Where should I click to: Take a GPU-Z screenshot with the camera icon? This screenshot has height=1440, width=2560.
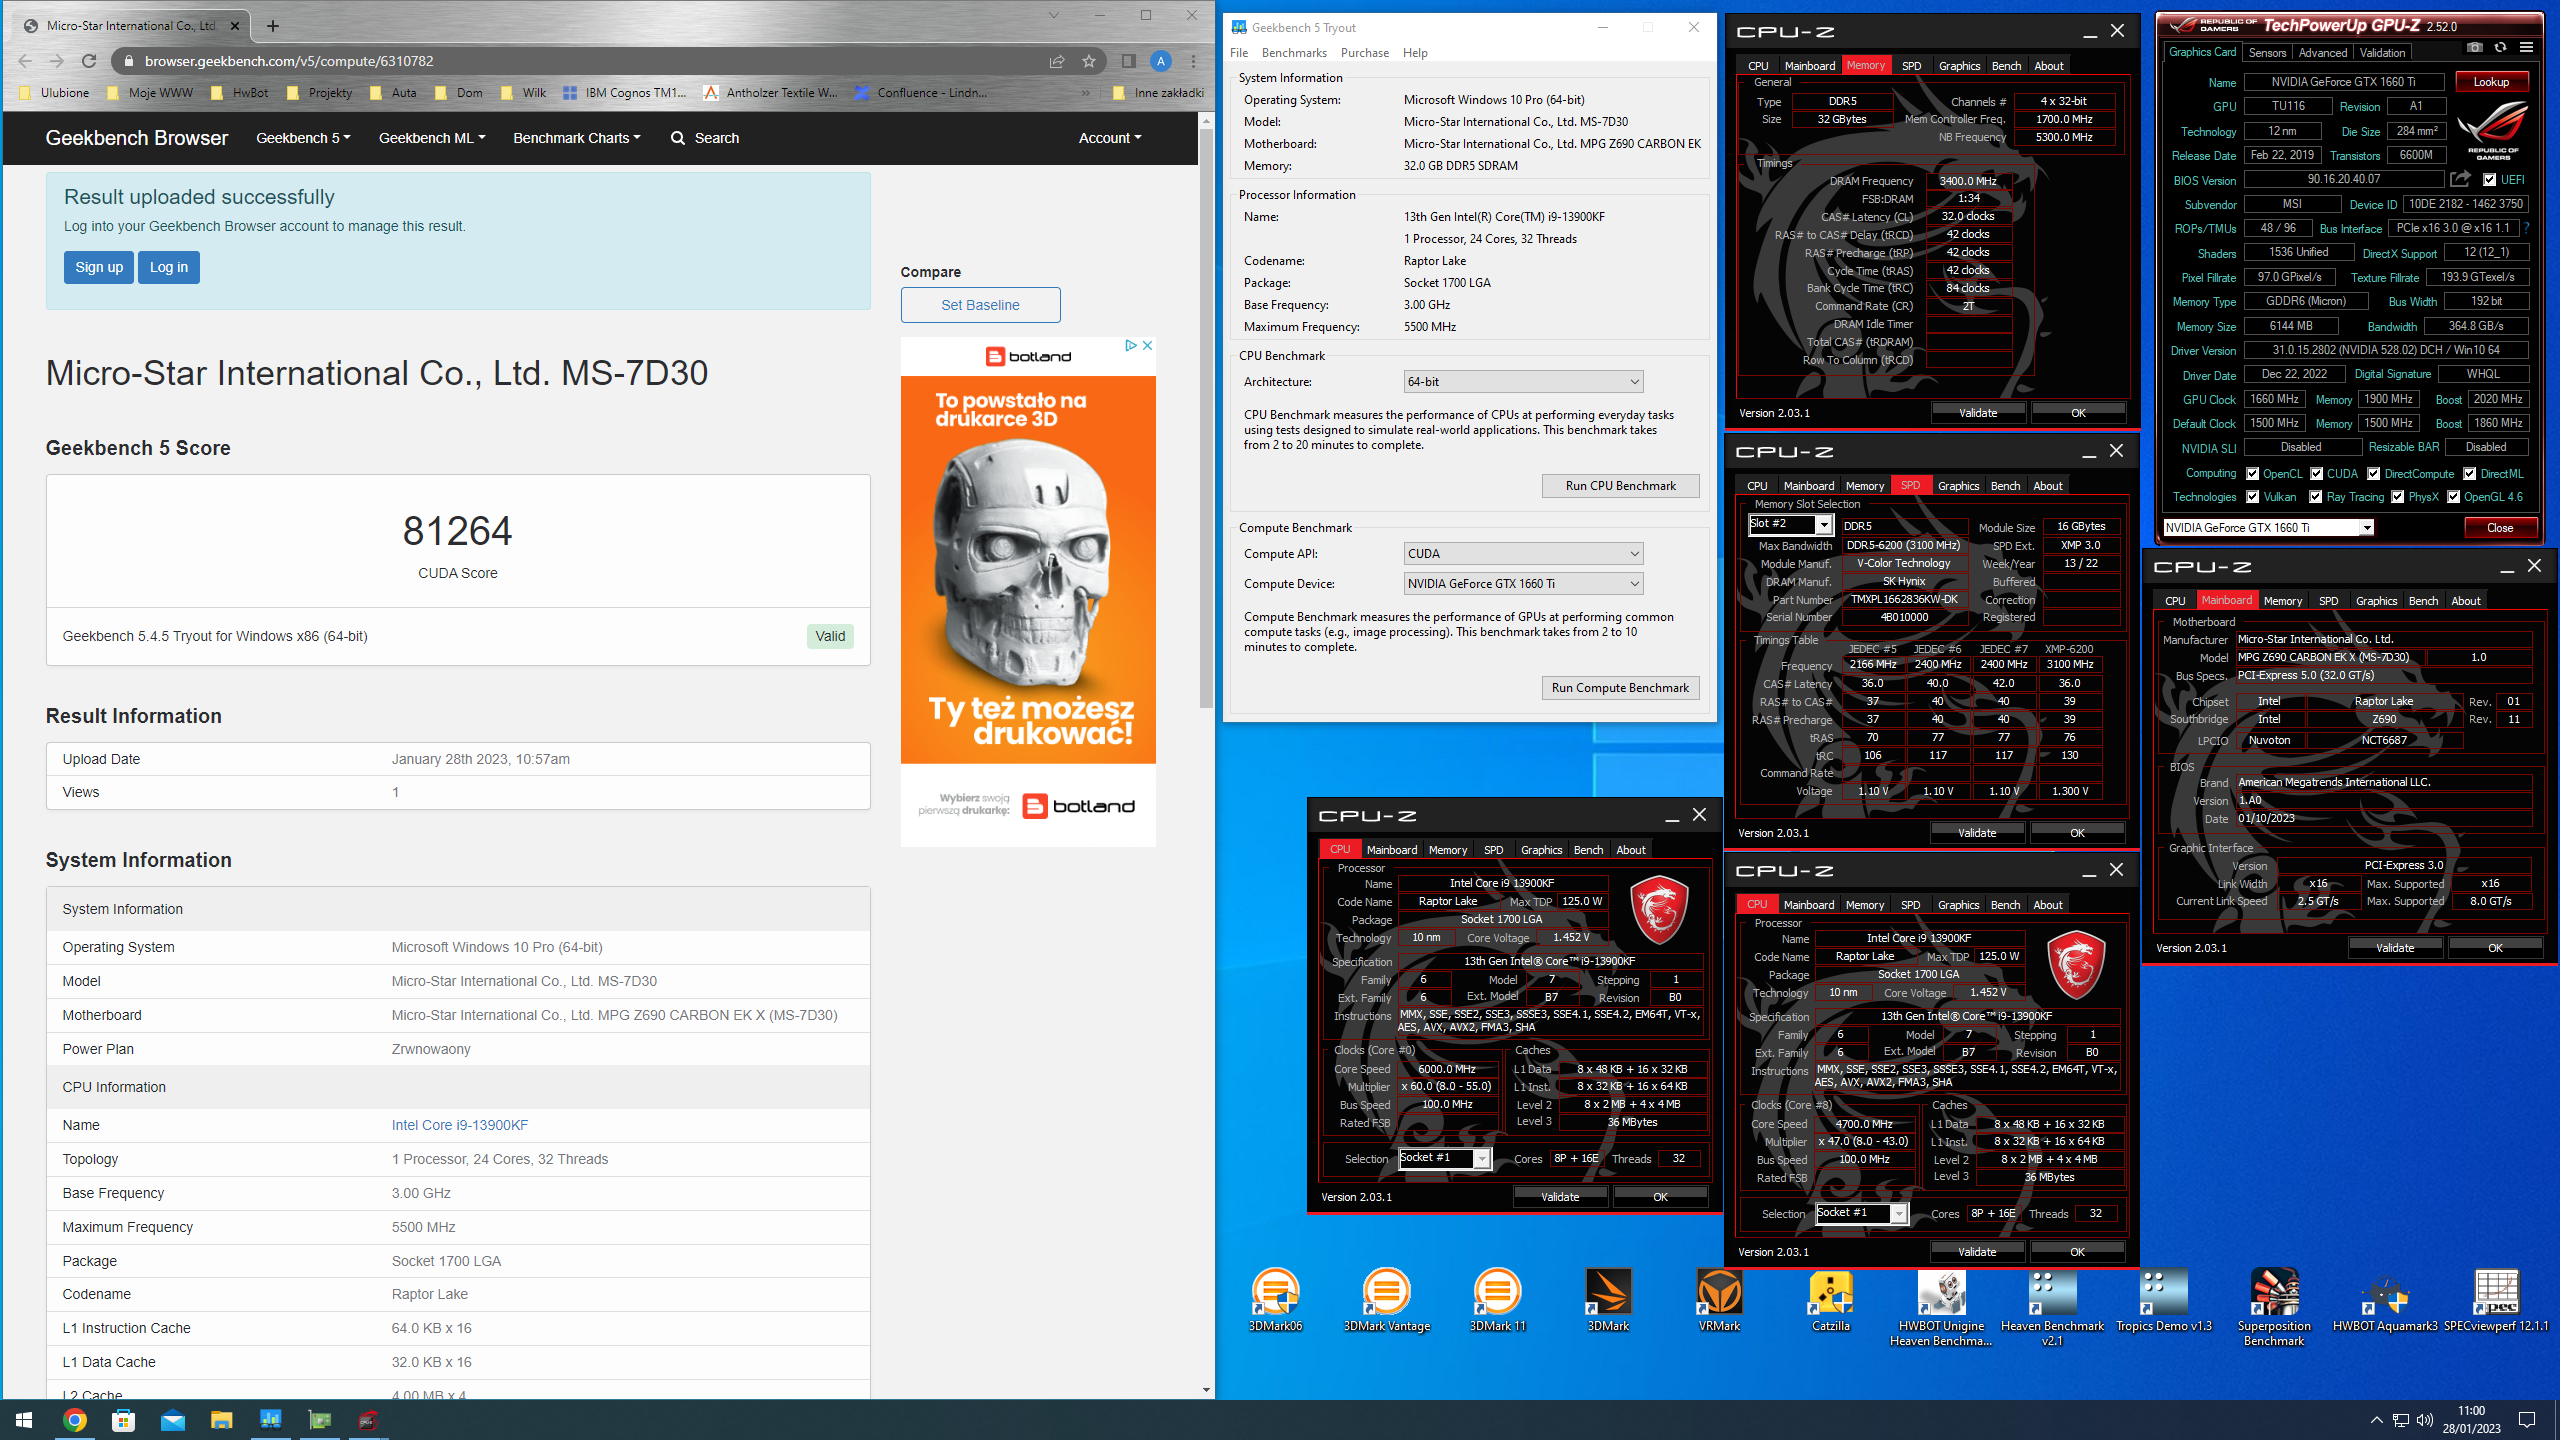(x=2474, y=47)
